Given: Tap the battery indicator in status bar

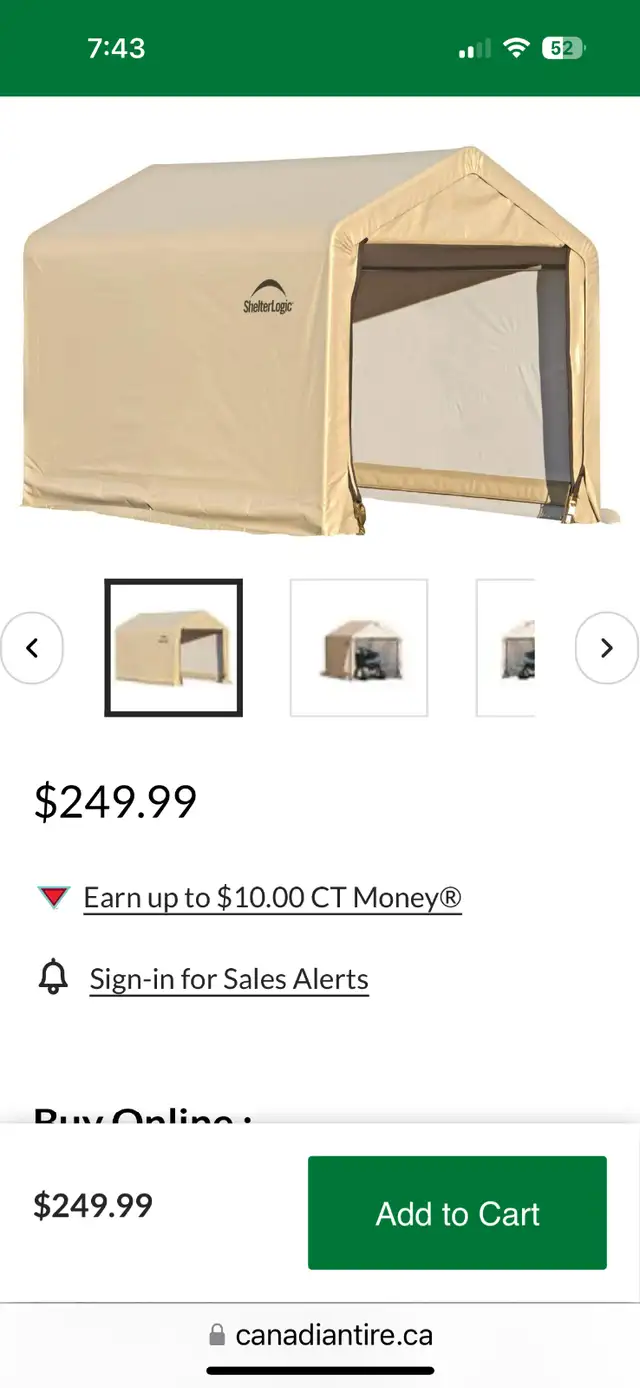Looking at the screenshot, I should (x=564, y=48).
